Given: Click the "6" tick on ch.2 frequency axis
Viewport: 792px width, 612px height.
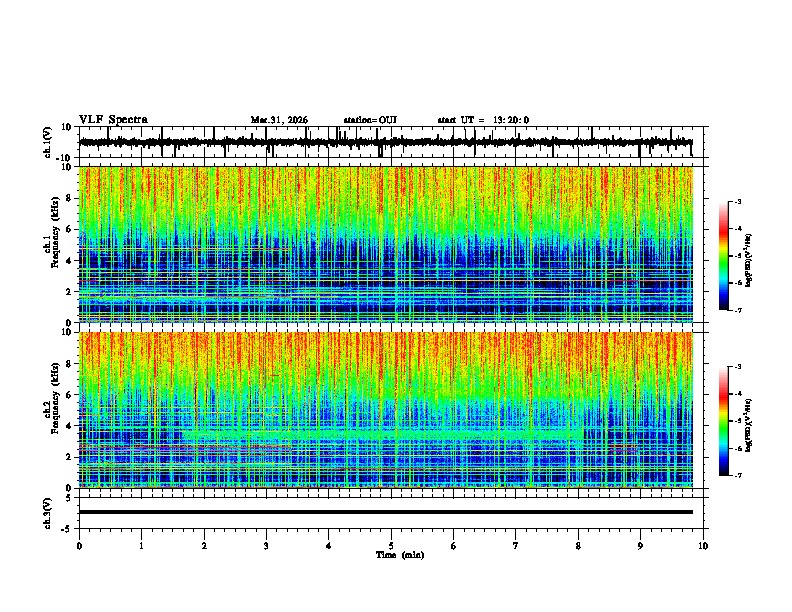Looking at the screenshot, I should coord(70,395).
